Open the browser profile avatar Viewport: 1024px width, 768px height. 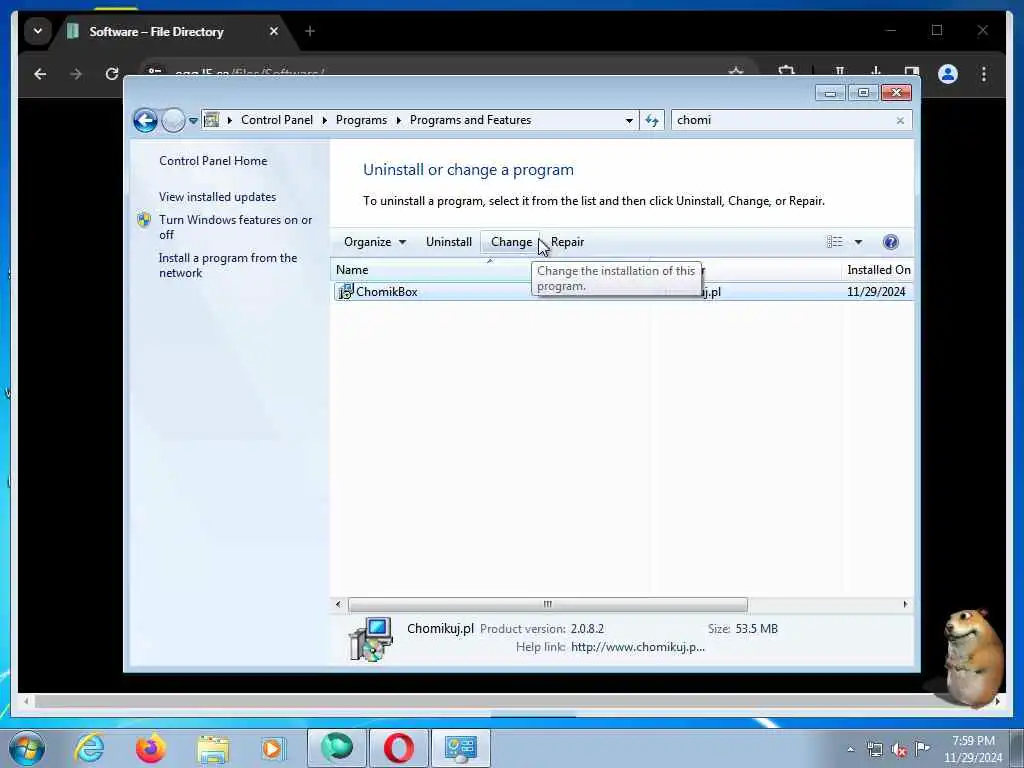(948, 74)
